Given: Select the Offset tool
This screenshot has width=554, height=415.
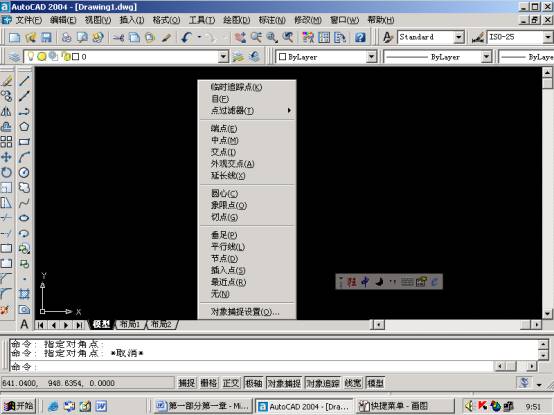Looking at the screenshot, I should point(6,126).
